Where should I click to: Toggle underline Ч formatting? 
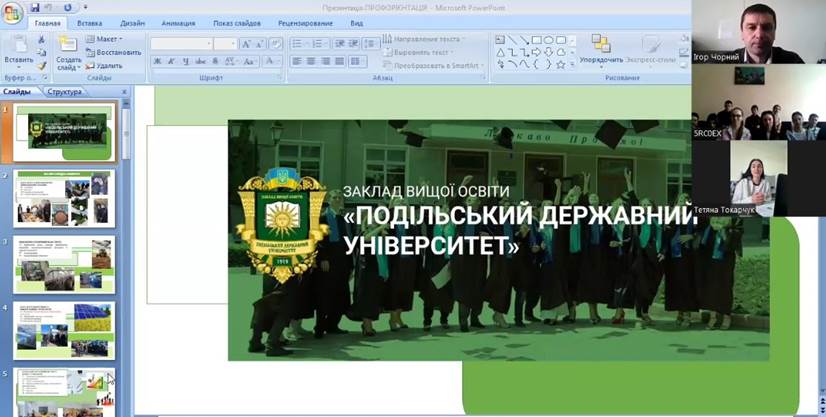point(185,62)
